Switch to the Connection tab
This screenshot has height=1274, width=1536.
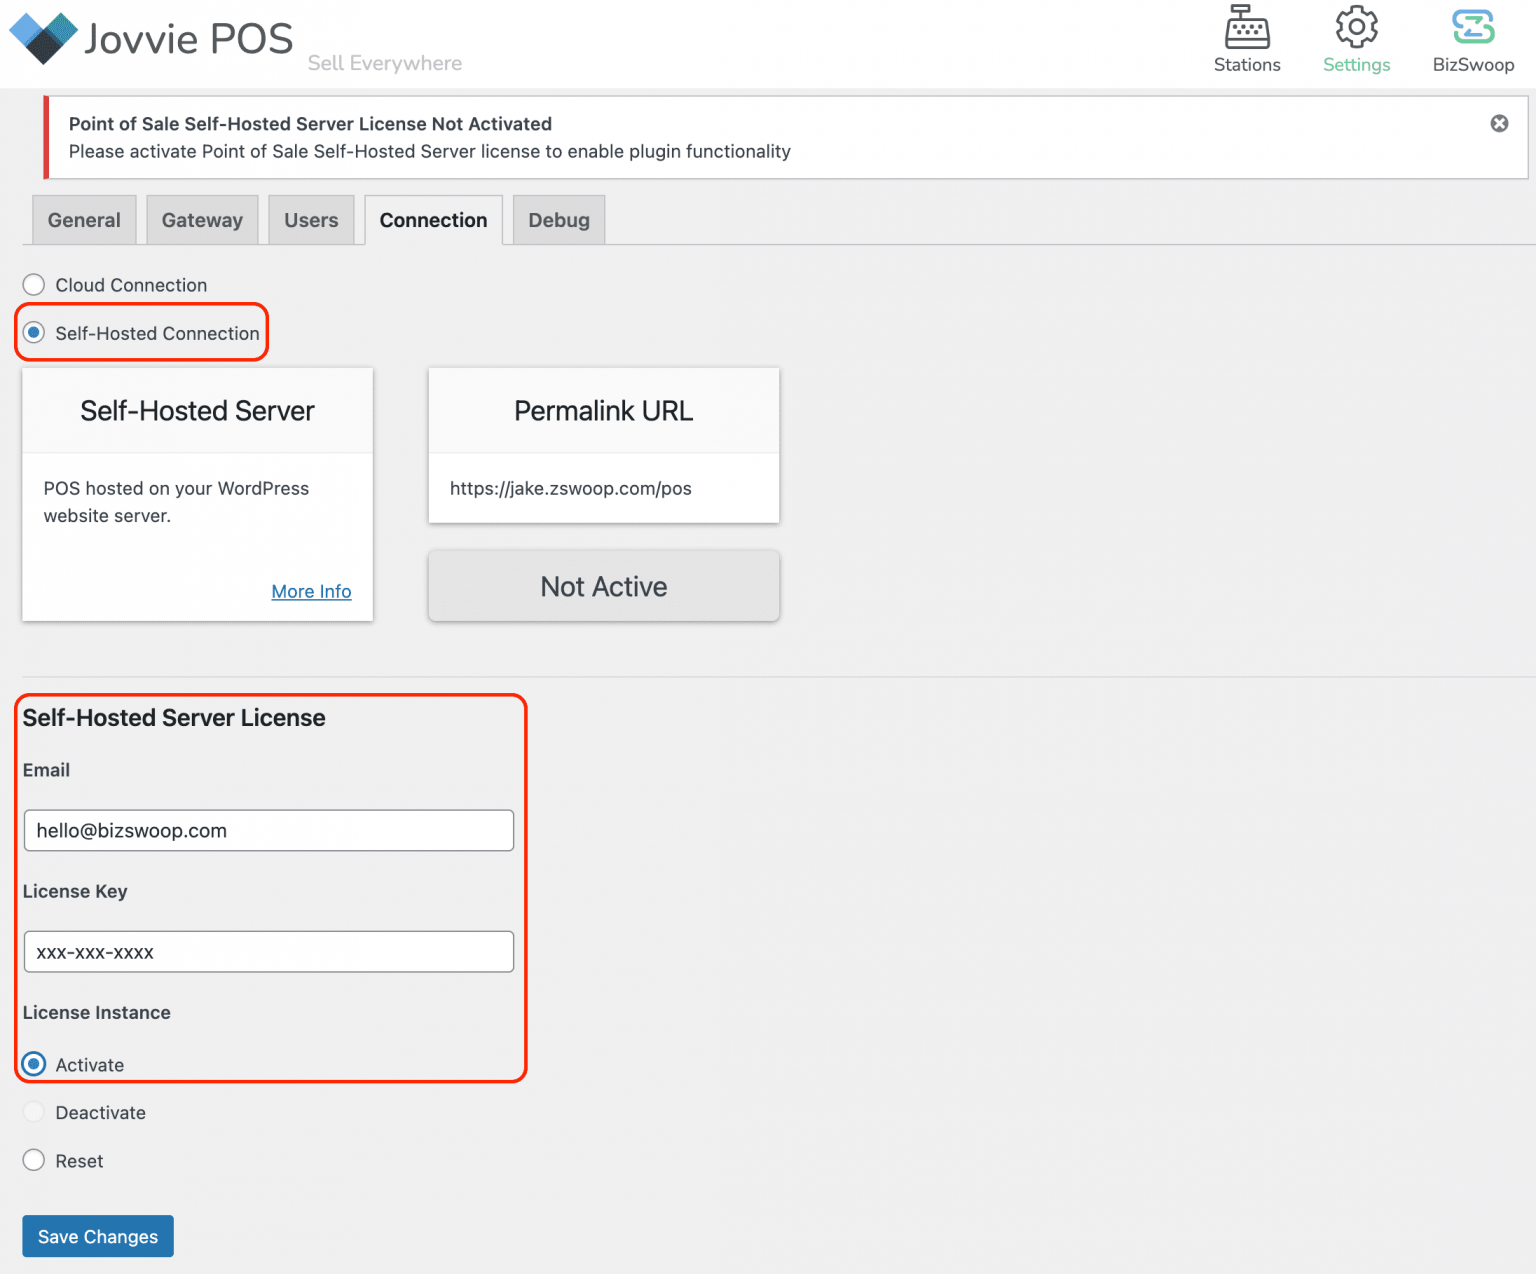click(x=433, y=220)
